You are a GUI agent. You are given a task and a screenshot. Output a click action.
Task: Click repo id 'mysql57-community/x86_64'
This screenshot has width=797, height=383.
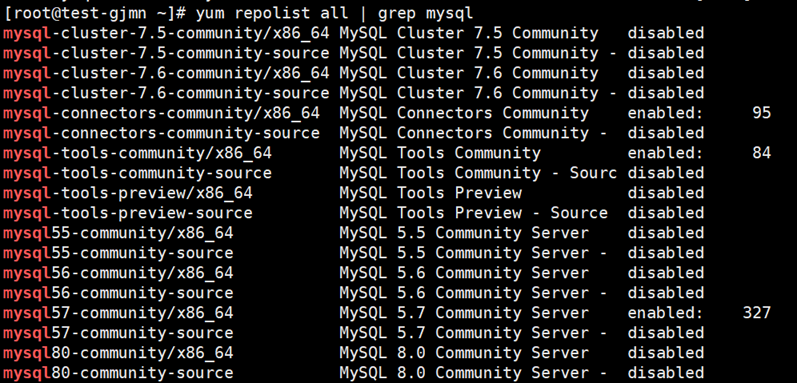point(118,313)
